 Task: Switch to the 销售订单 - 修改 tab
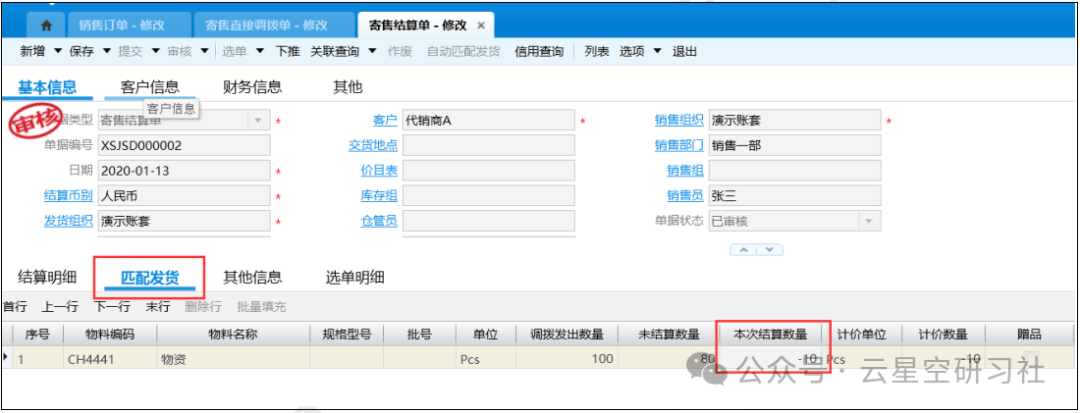point(121,25)
